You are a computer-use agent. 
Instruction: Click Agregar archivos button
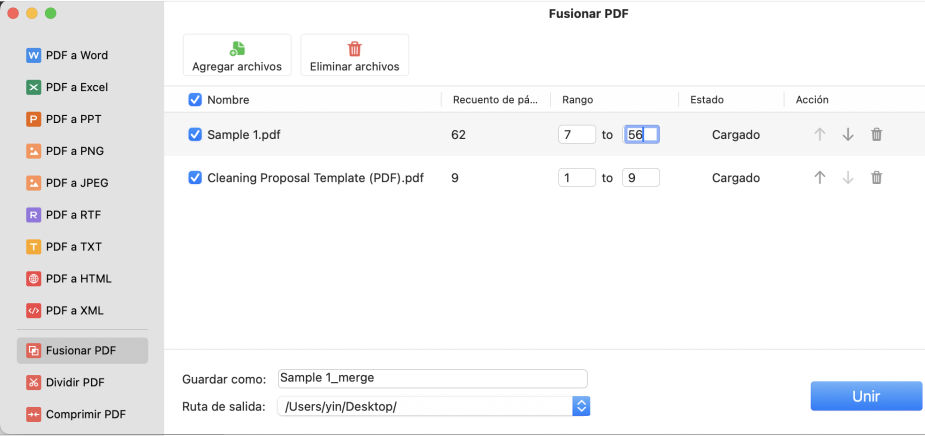tap(237, 55)
